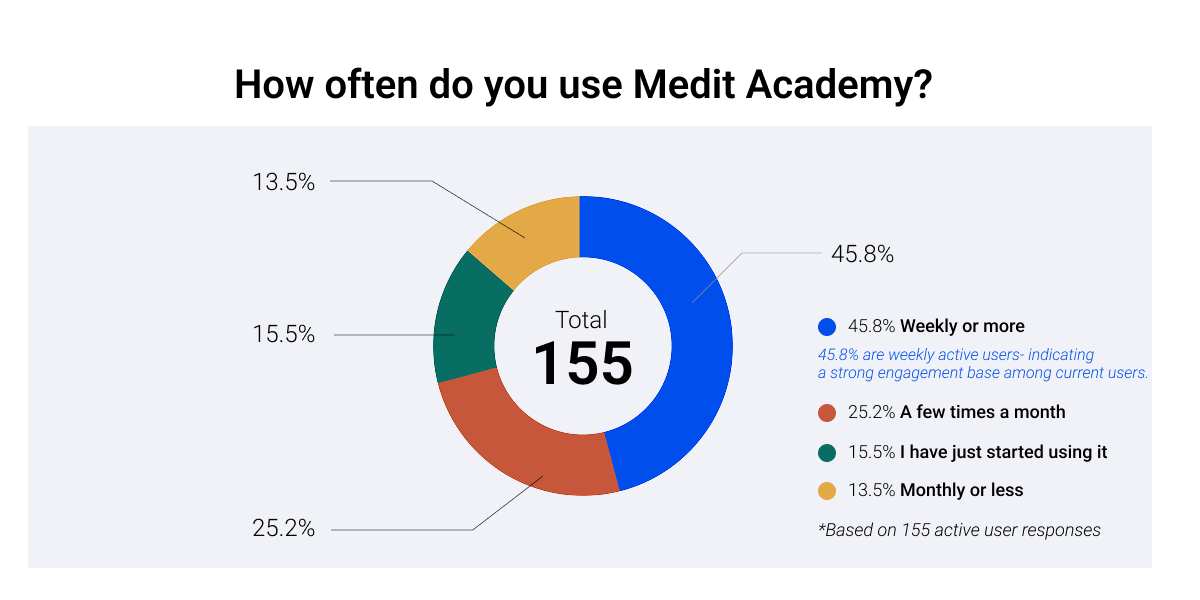
Task: Click the 45.8% callout label beside the chart
Action: click(862, 255)
